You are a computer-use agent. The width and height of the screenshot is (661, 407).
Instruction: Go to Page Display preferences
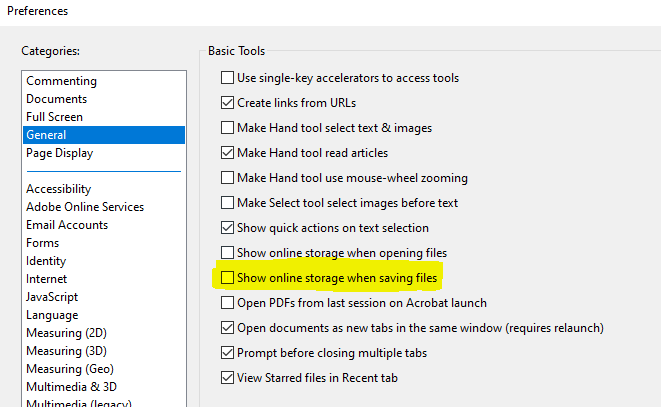pos(60,153)
